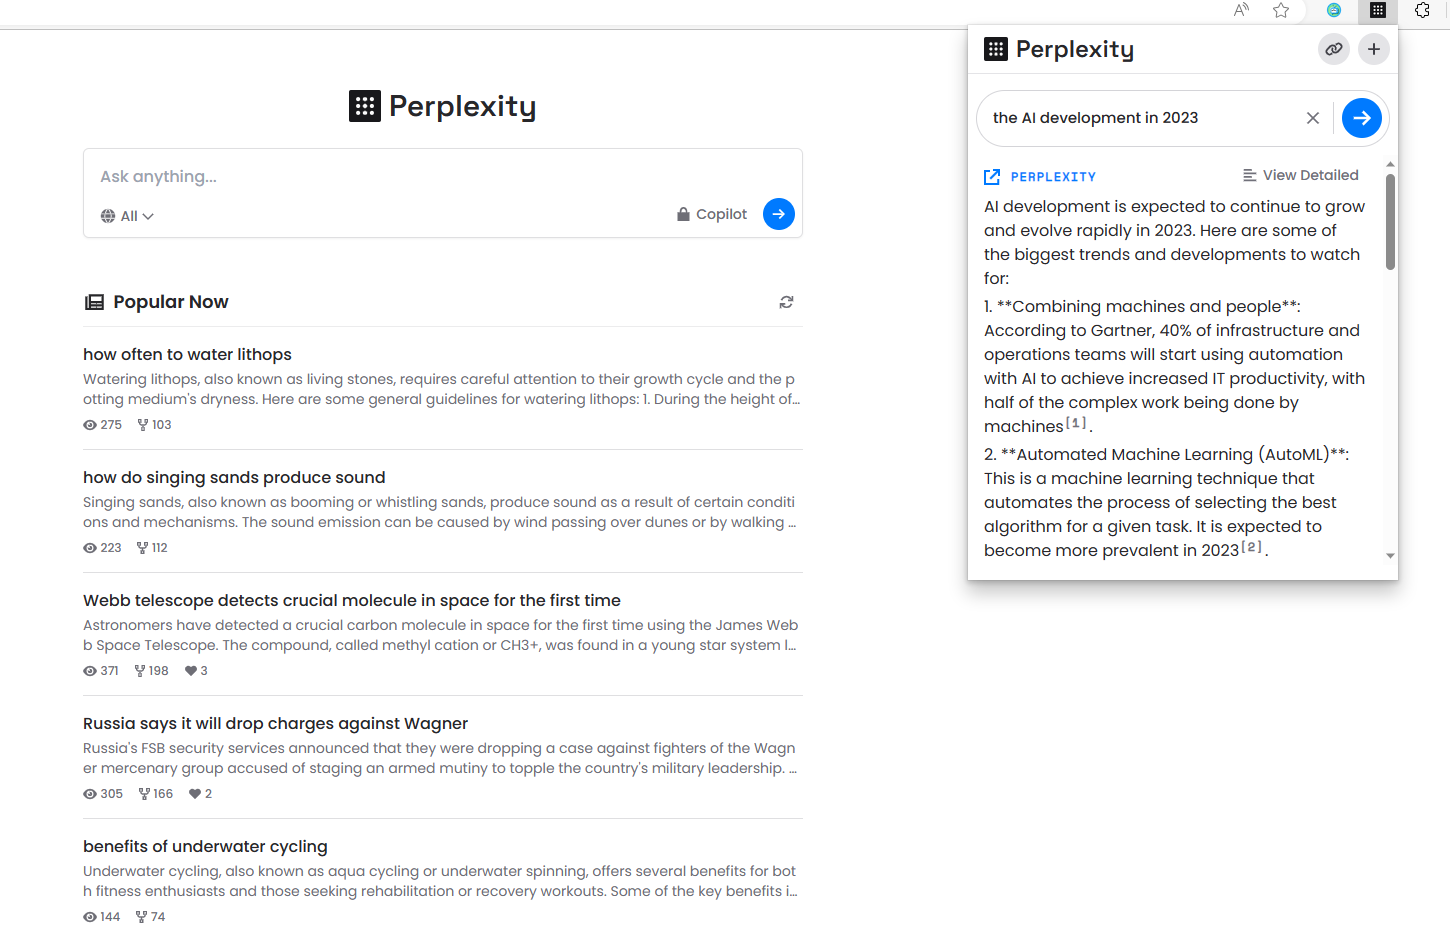Open the PERPLEXITY external link

1040,177
